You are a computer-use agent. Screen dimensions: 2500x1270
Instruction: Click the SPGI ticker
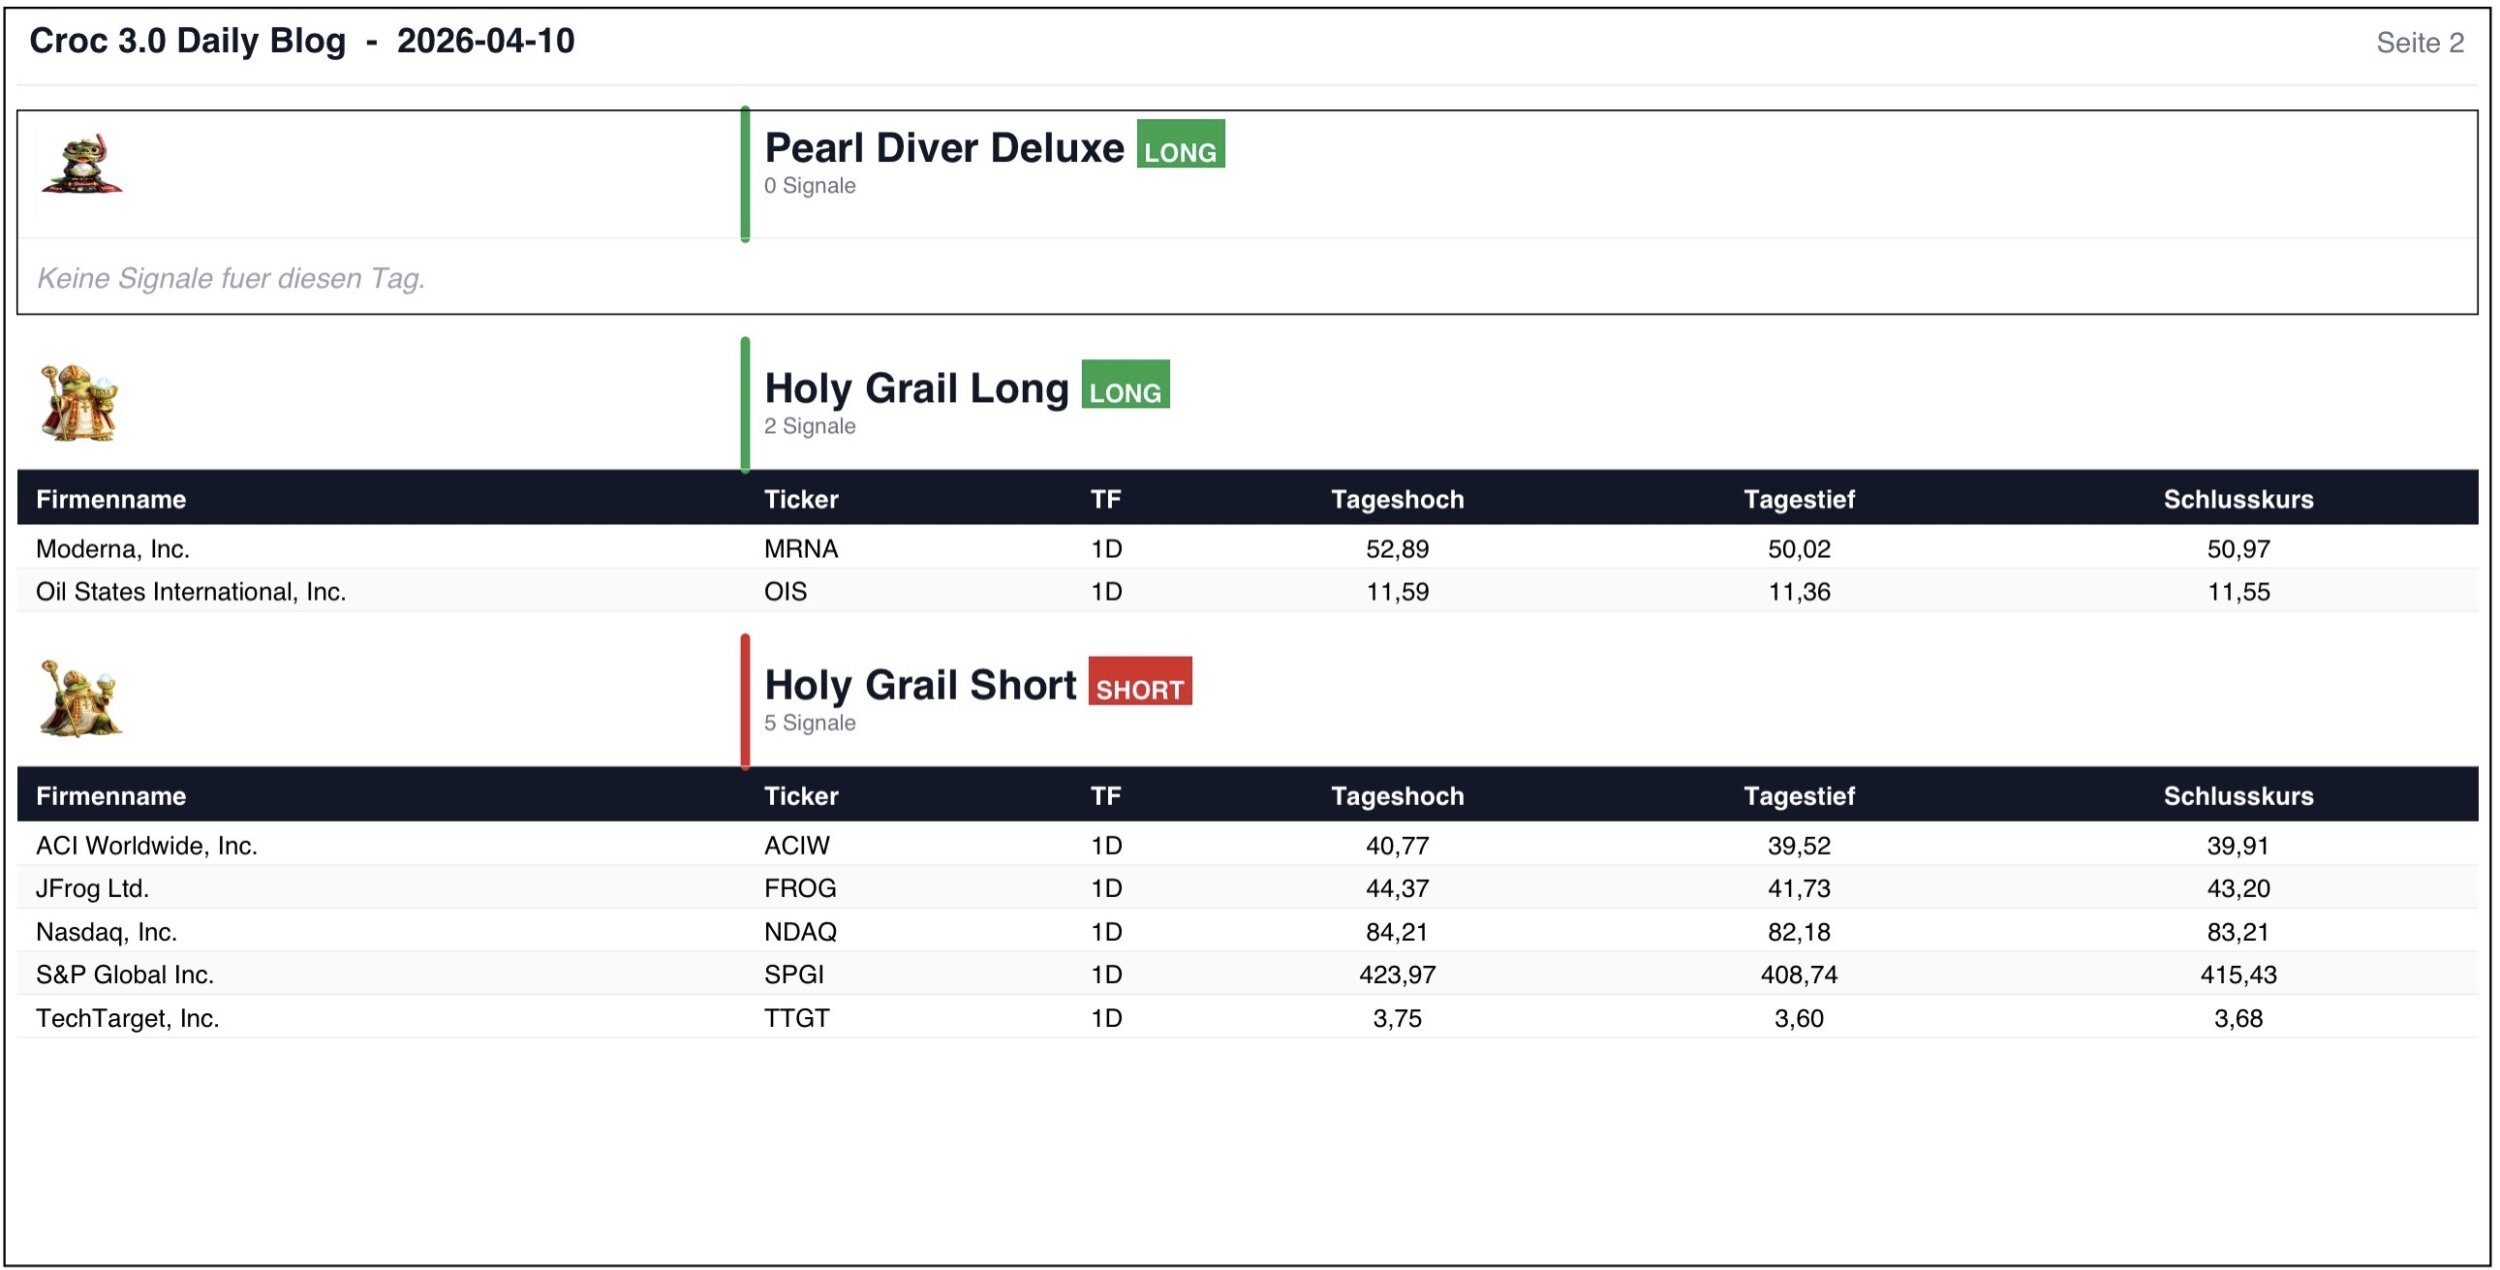(794, 975)
